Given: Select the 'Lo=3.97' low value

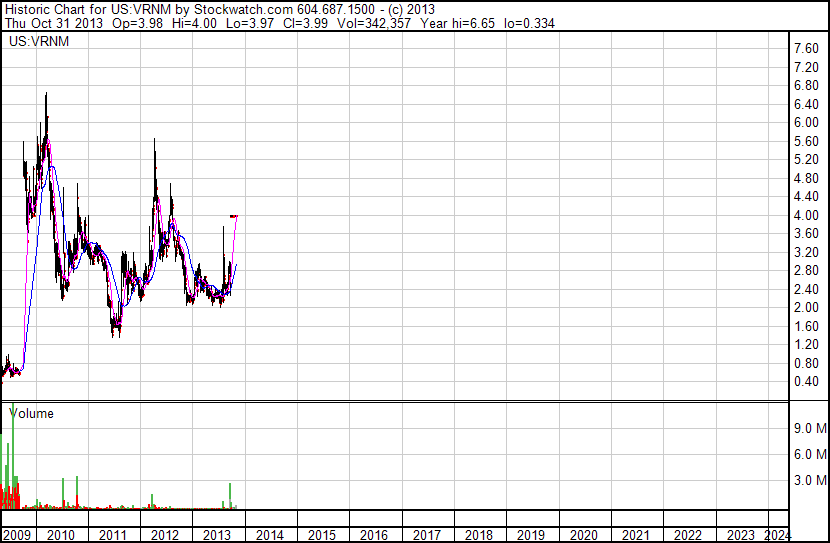Looking at the screenshot, I should pyautogui.click(x=250, y=23).
